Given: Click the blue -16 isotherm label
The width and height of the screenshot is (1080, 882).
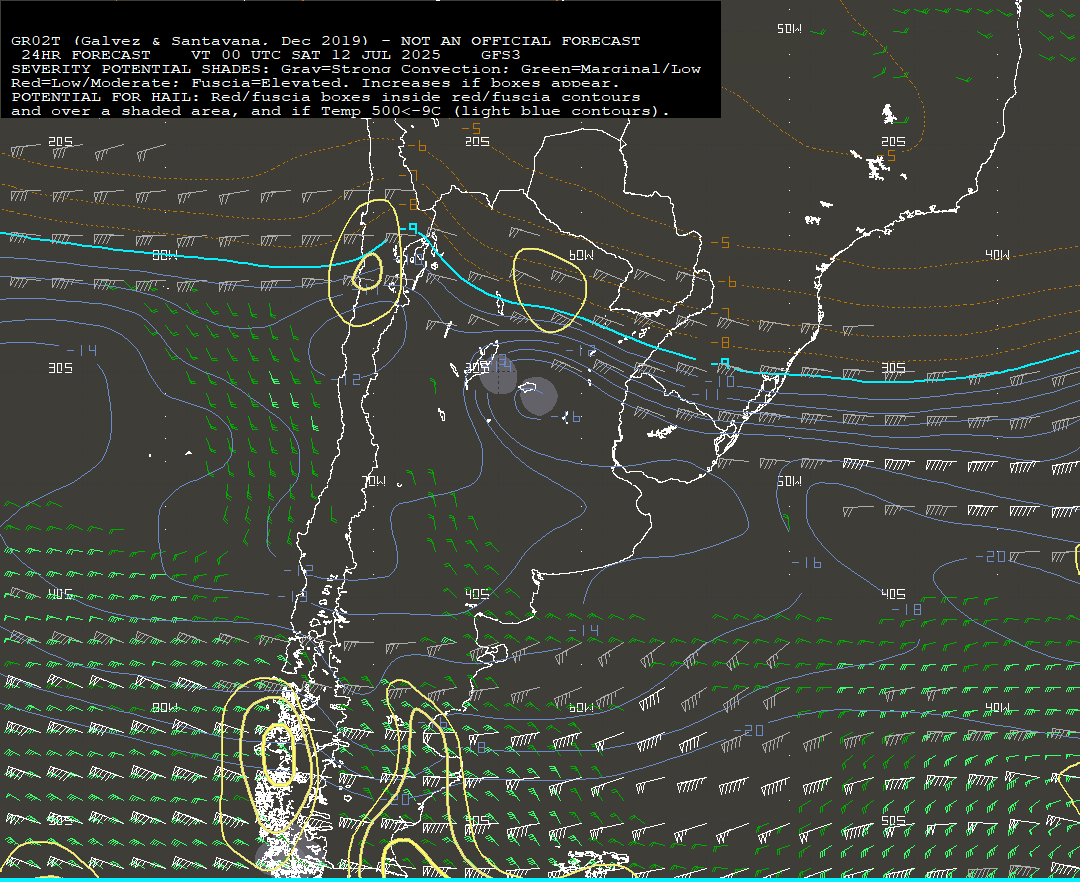Looking at the screenshot, I should tap(806, 563).
